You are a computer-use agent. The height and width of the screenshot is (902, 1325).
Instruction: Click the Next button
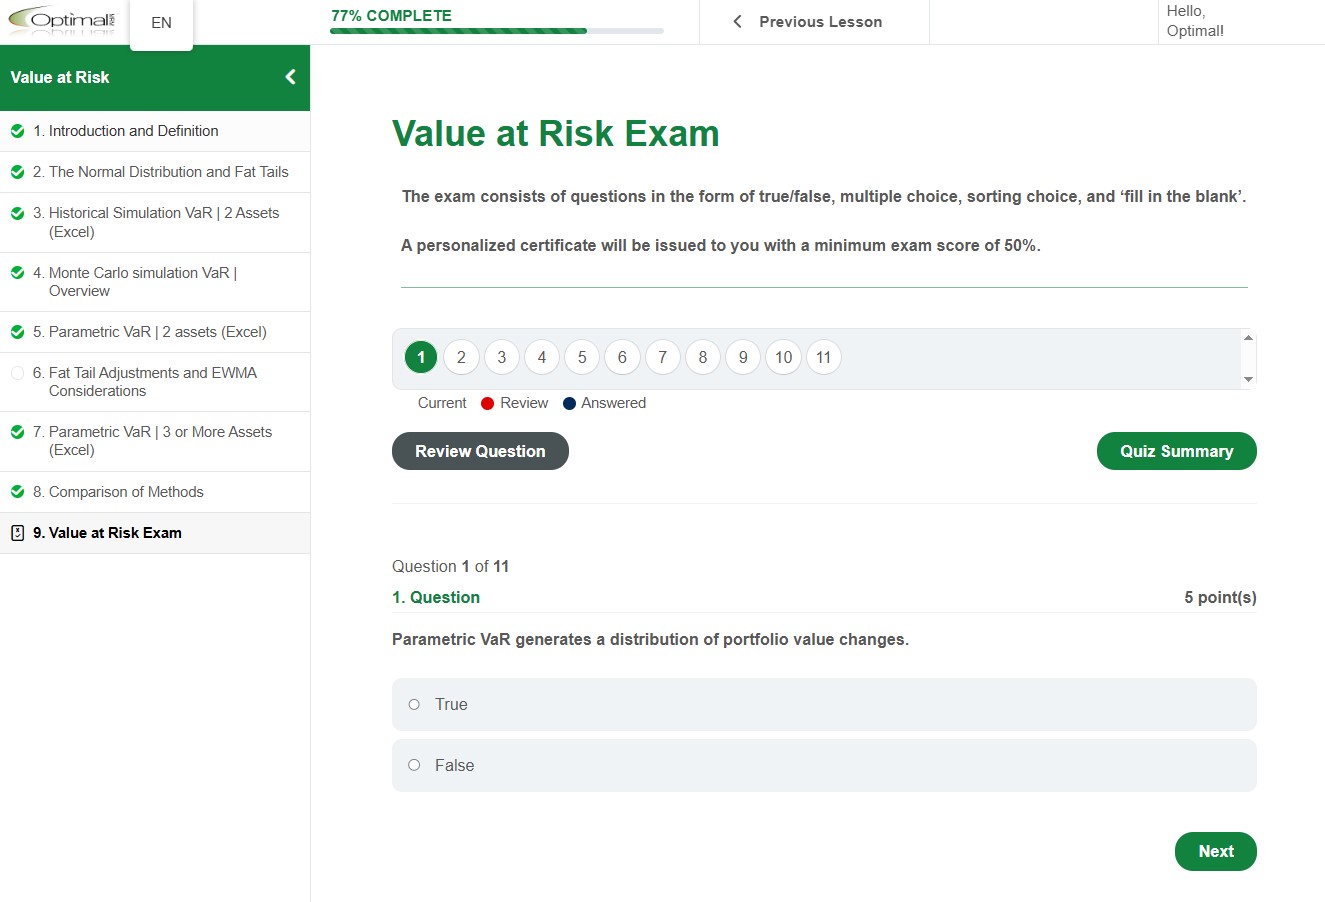(x=1215, y=852)
